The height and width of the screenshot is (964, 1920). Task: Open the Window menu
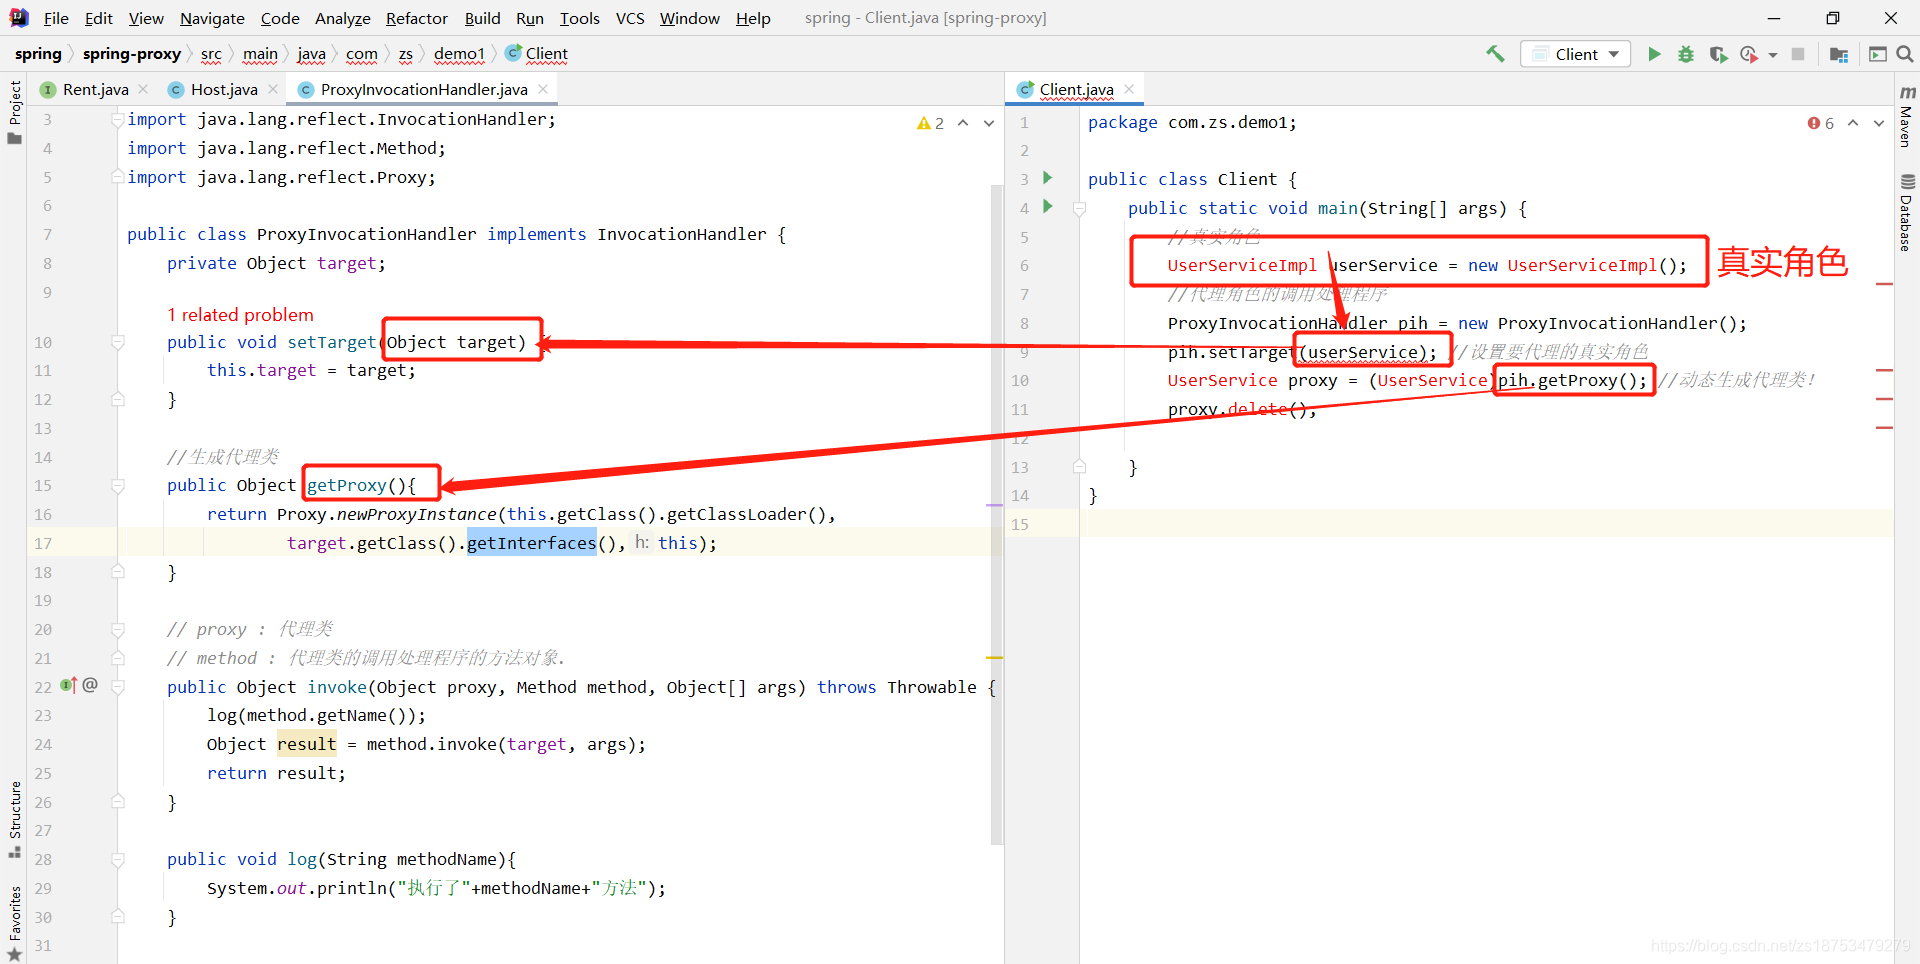pos(689,18)
